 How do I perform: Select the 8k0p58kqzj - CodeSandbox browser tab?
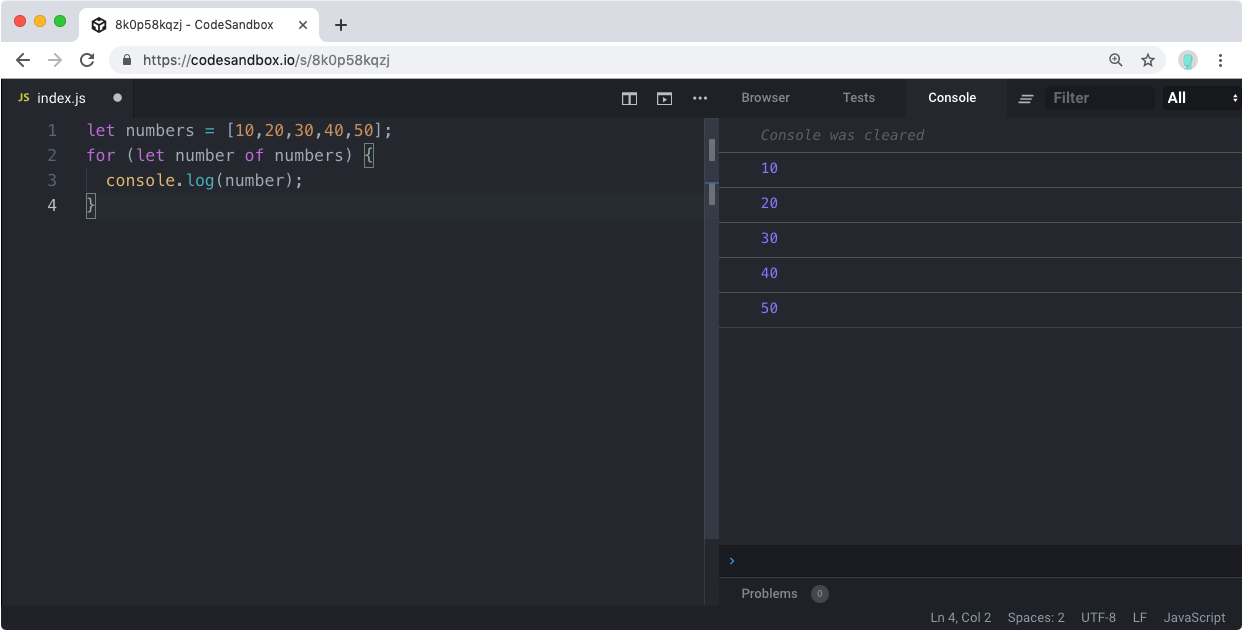tap(200, 25)
